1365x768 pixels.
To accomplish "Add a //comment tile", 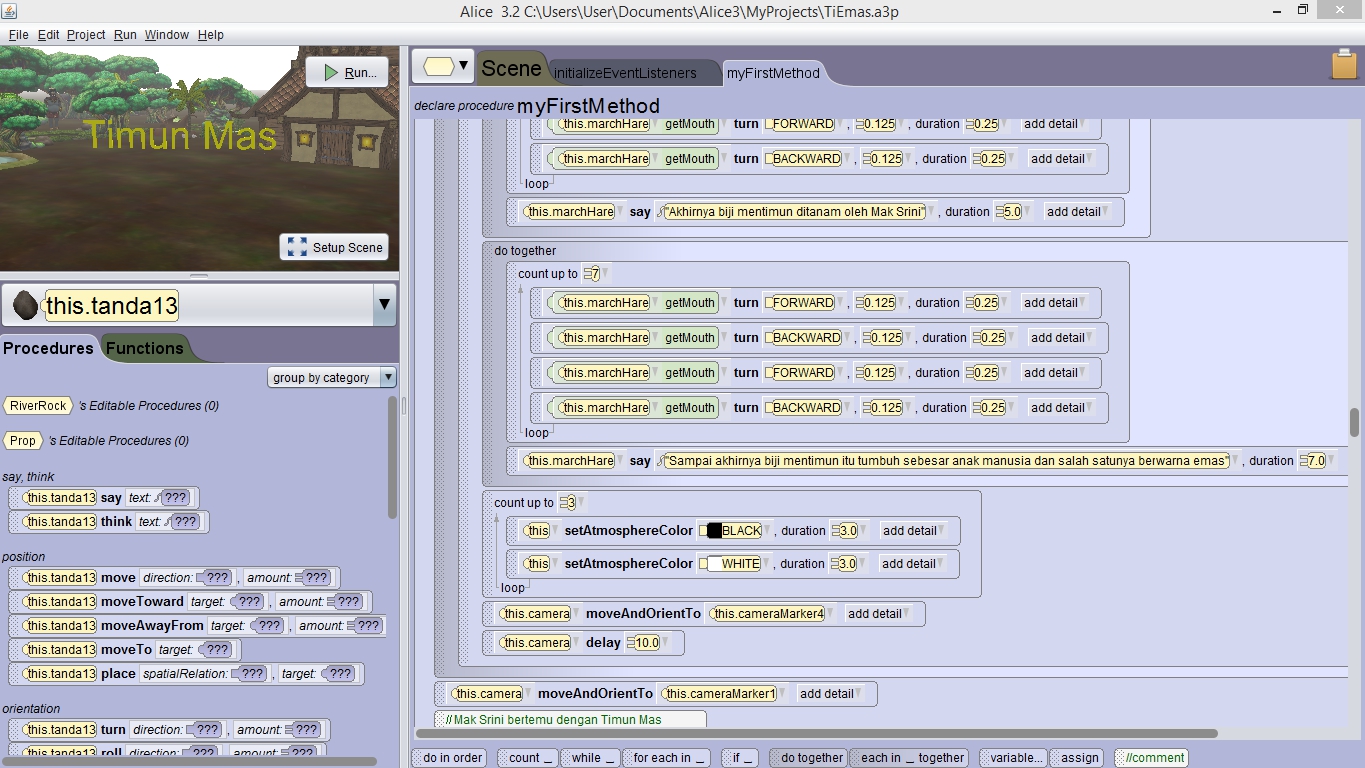I will tap(1151, 757).
